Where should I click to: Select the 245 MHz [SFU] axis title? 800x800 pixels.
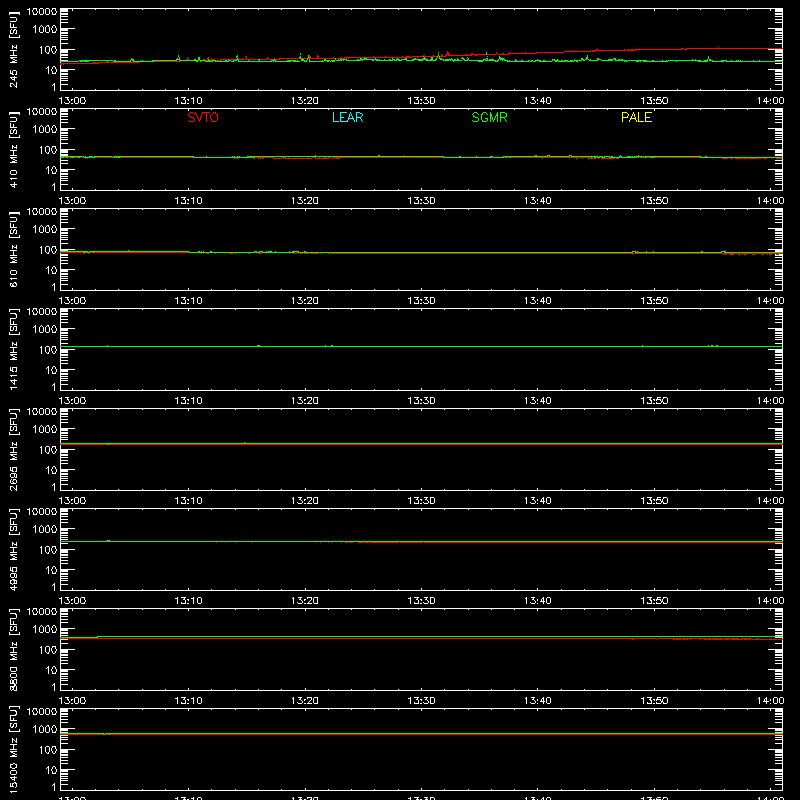[x=13, y=49]
